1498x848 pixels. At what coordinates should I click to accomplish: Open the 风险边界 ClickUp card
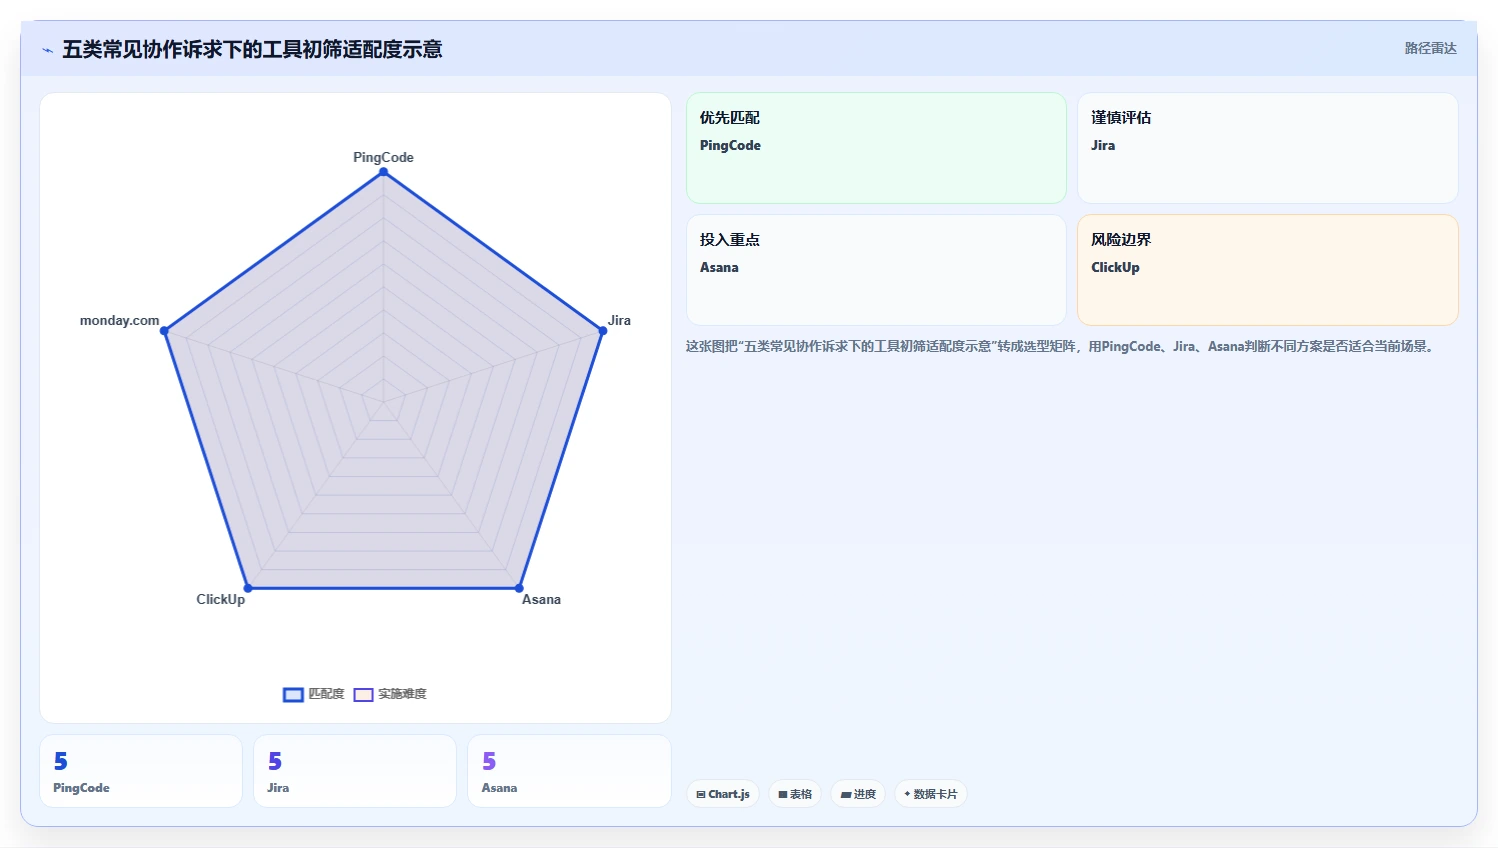(1267, 270)
